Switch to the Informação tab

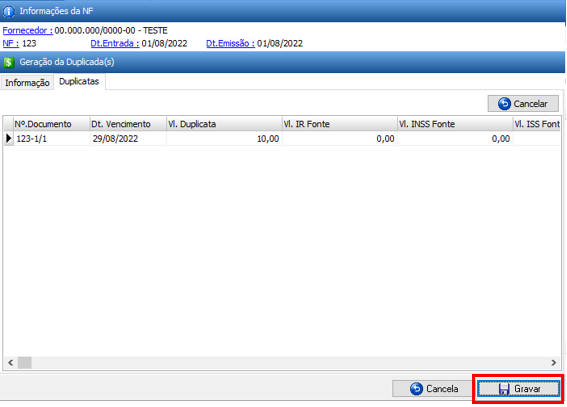[x=27, y=83]
